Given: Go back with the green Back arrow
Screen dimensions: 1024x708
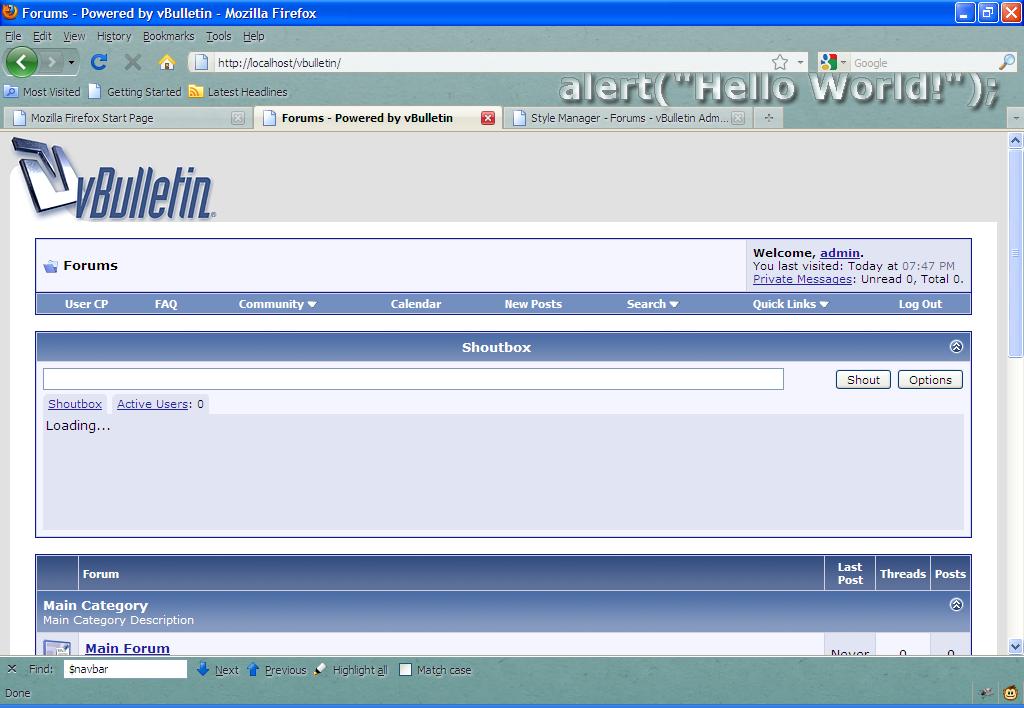Looking at the screenshot, I should (x=22, y=63).
